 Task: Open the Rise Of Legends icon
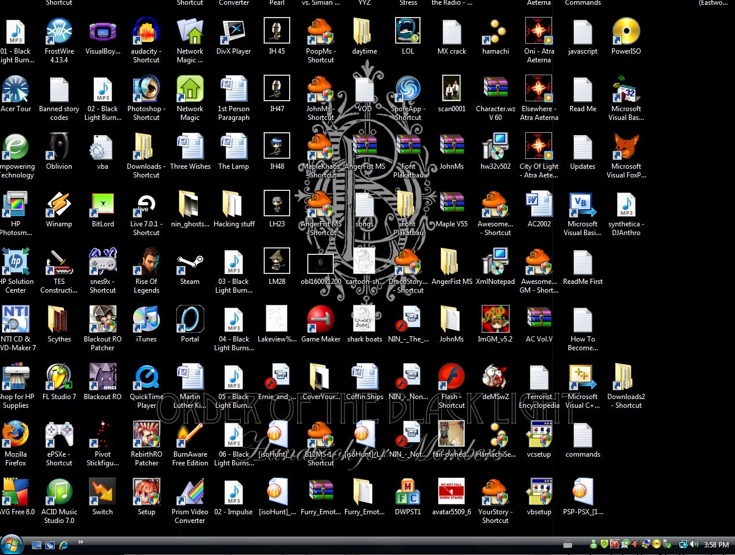146,262
